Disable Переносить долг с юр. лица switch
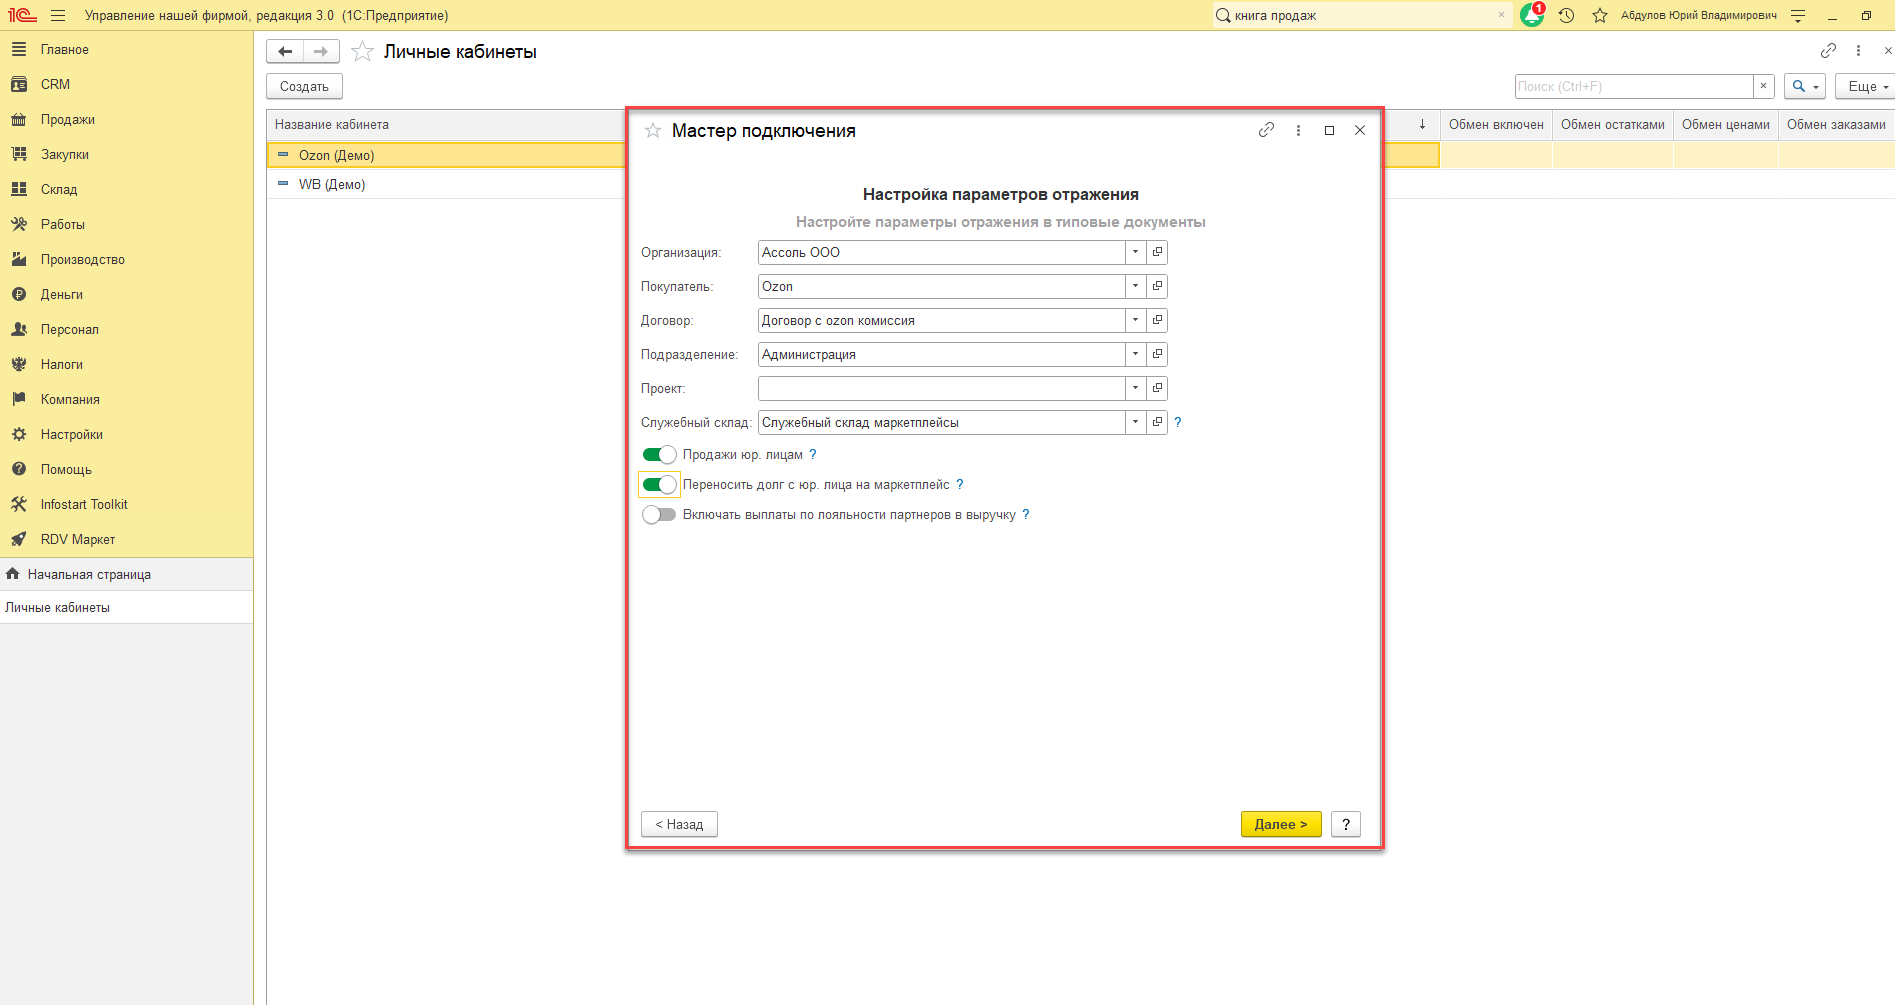The image size is (1895, 1005). (659, 485)
